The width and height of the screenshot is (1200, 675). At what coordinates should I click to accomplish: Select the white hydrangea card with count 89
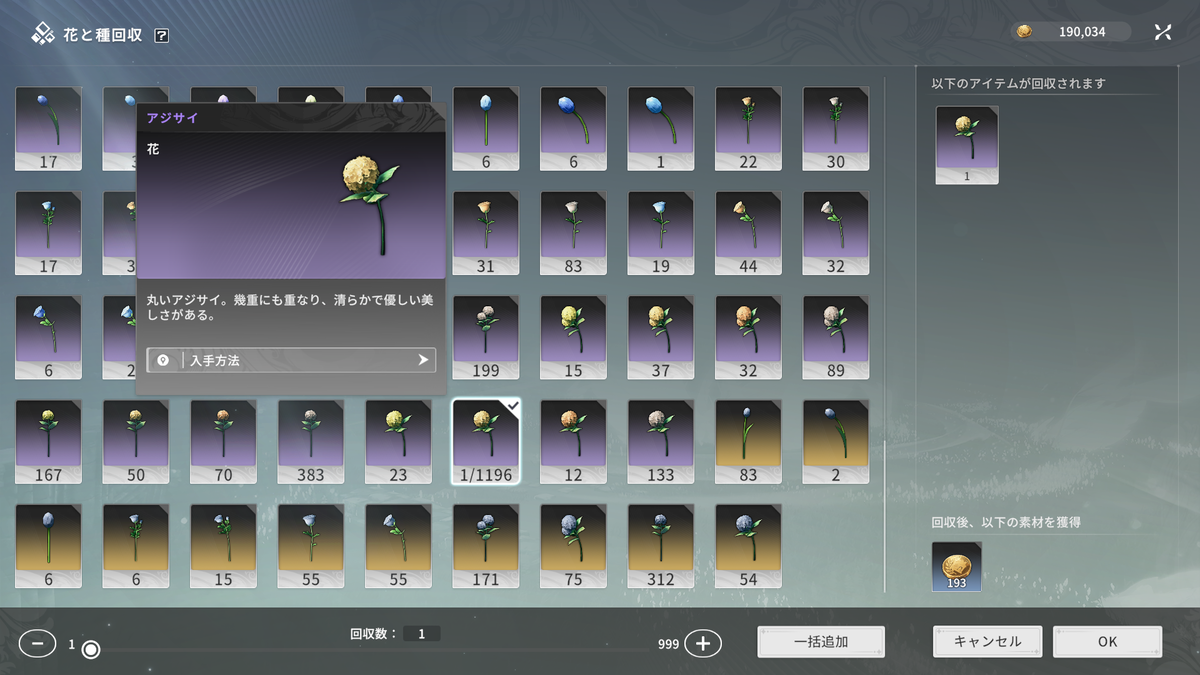[835, 338]
